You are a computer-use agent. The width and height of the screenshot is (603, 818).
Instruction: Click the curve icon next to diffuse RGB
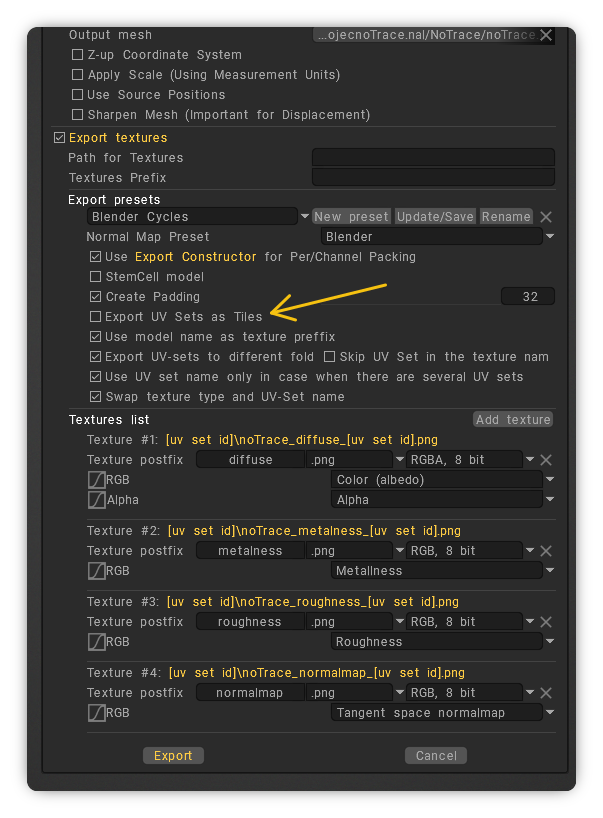(x=96, y=480)
